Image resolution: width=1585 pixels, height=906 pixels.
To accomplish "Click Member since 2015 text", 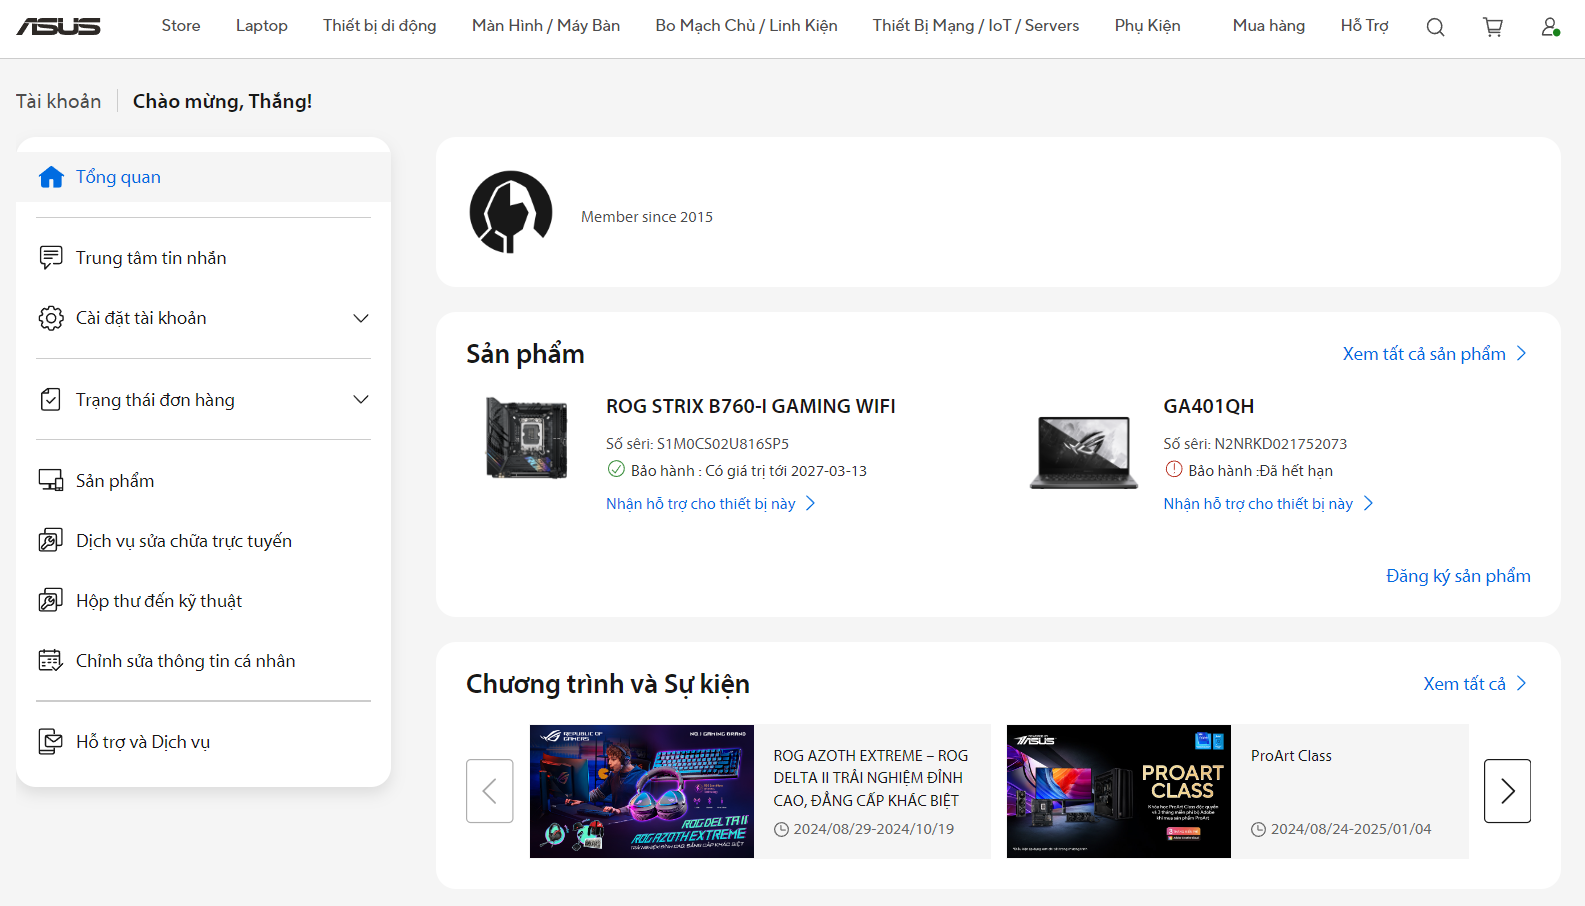I will (x=647, y=217).
